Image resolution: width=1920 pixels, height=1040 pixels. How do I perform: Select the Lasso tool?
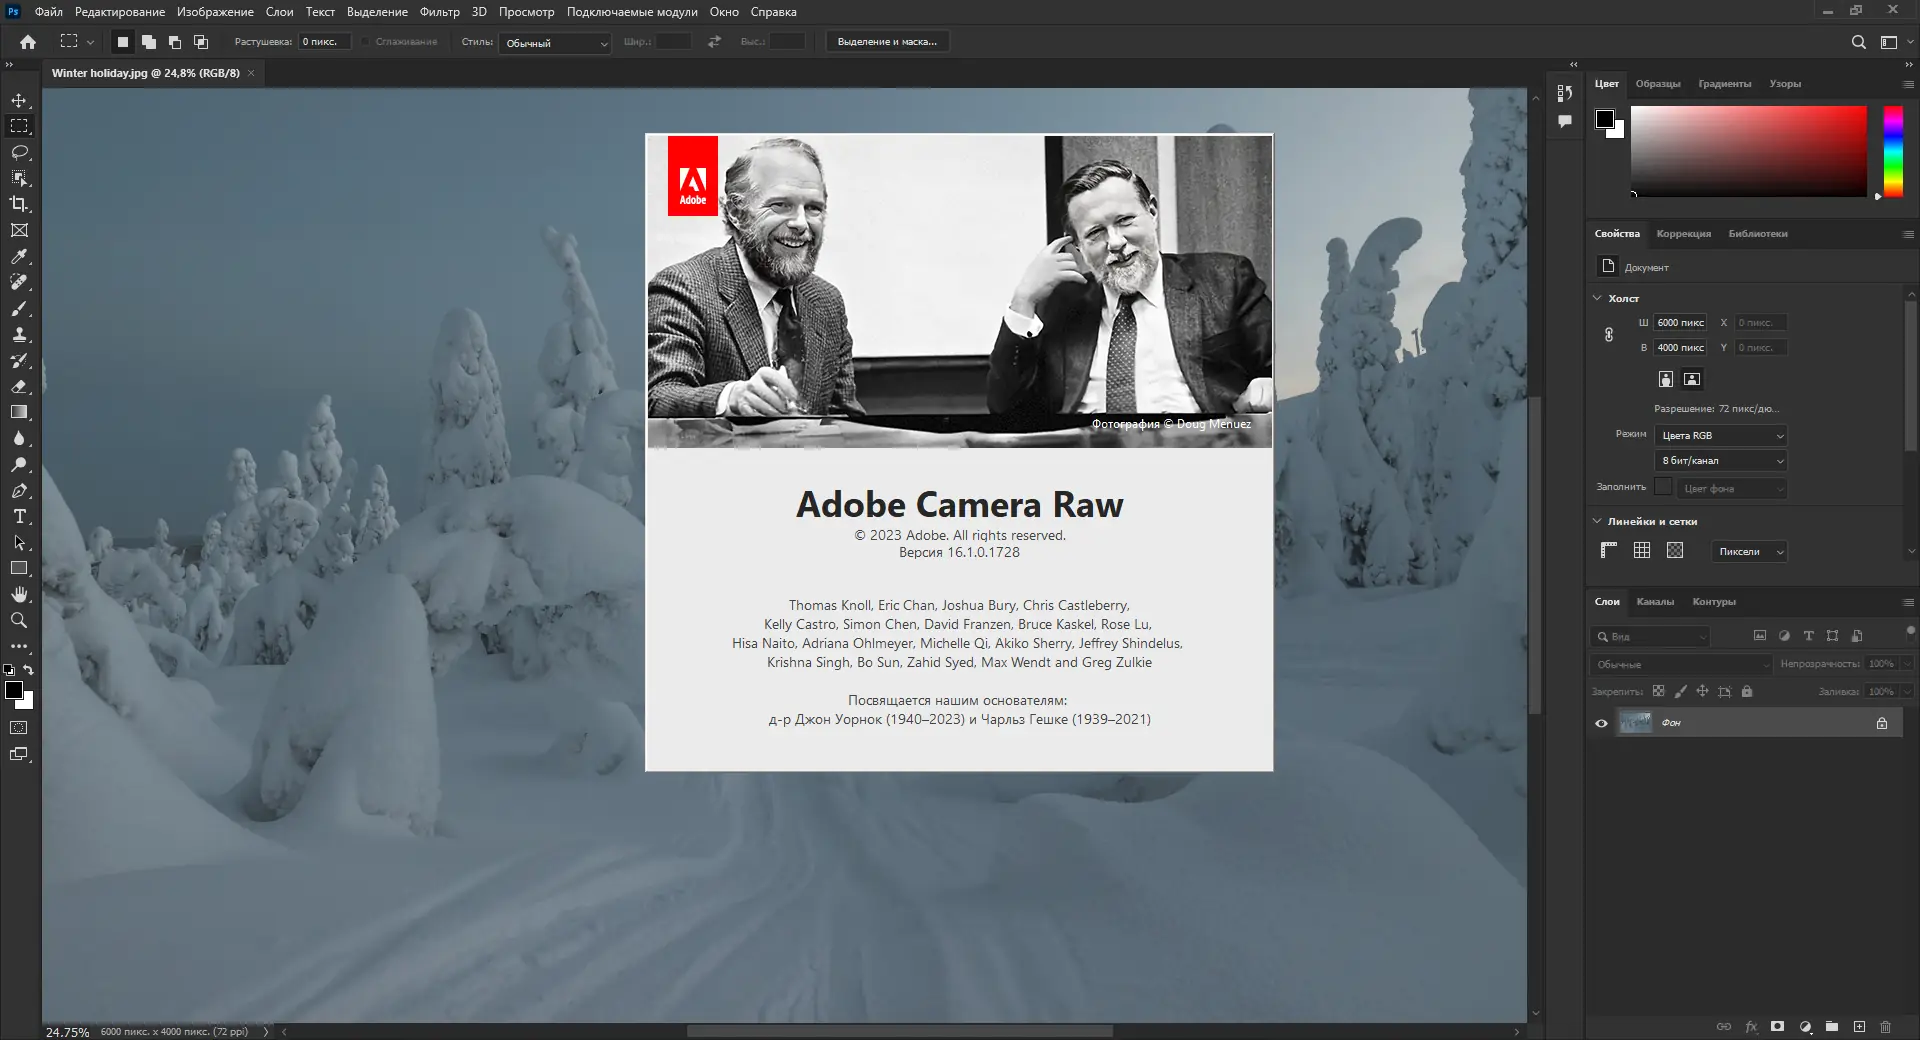(x=19, y=152)
